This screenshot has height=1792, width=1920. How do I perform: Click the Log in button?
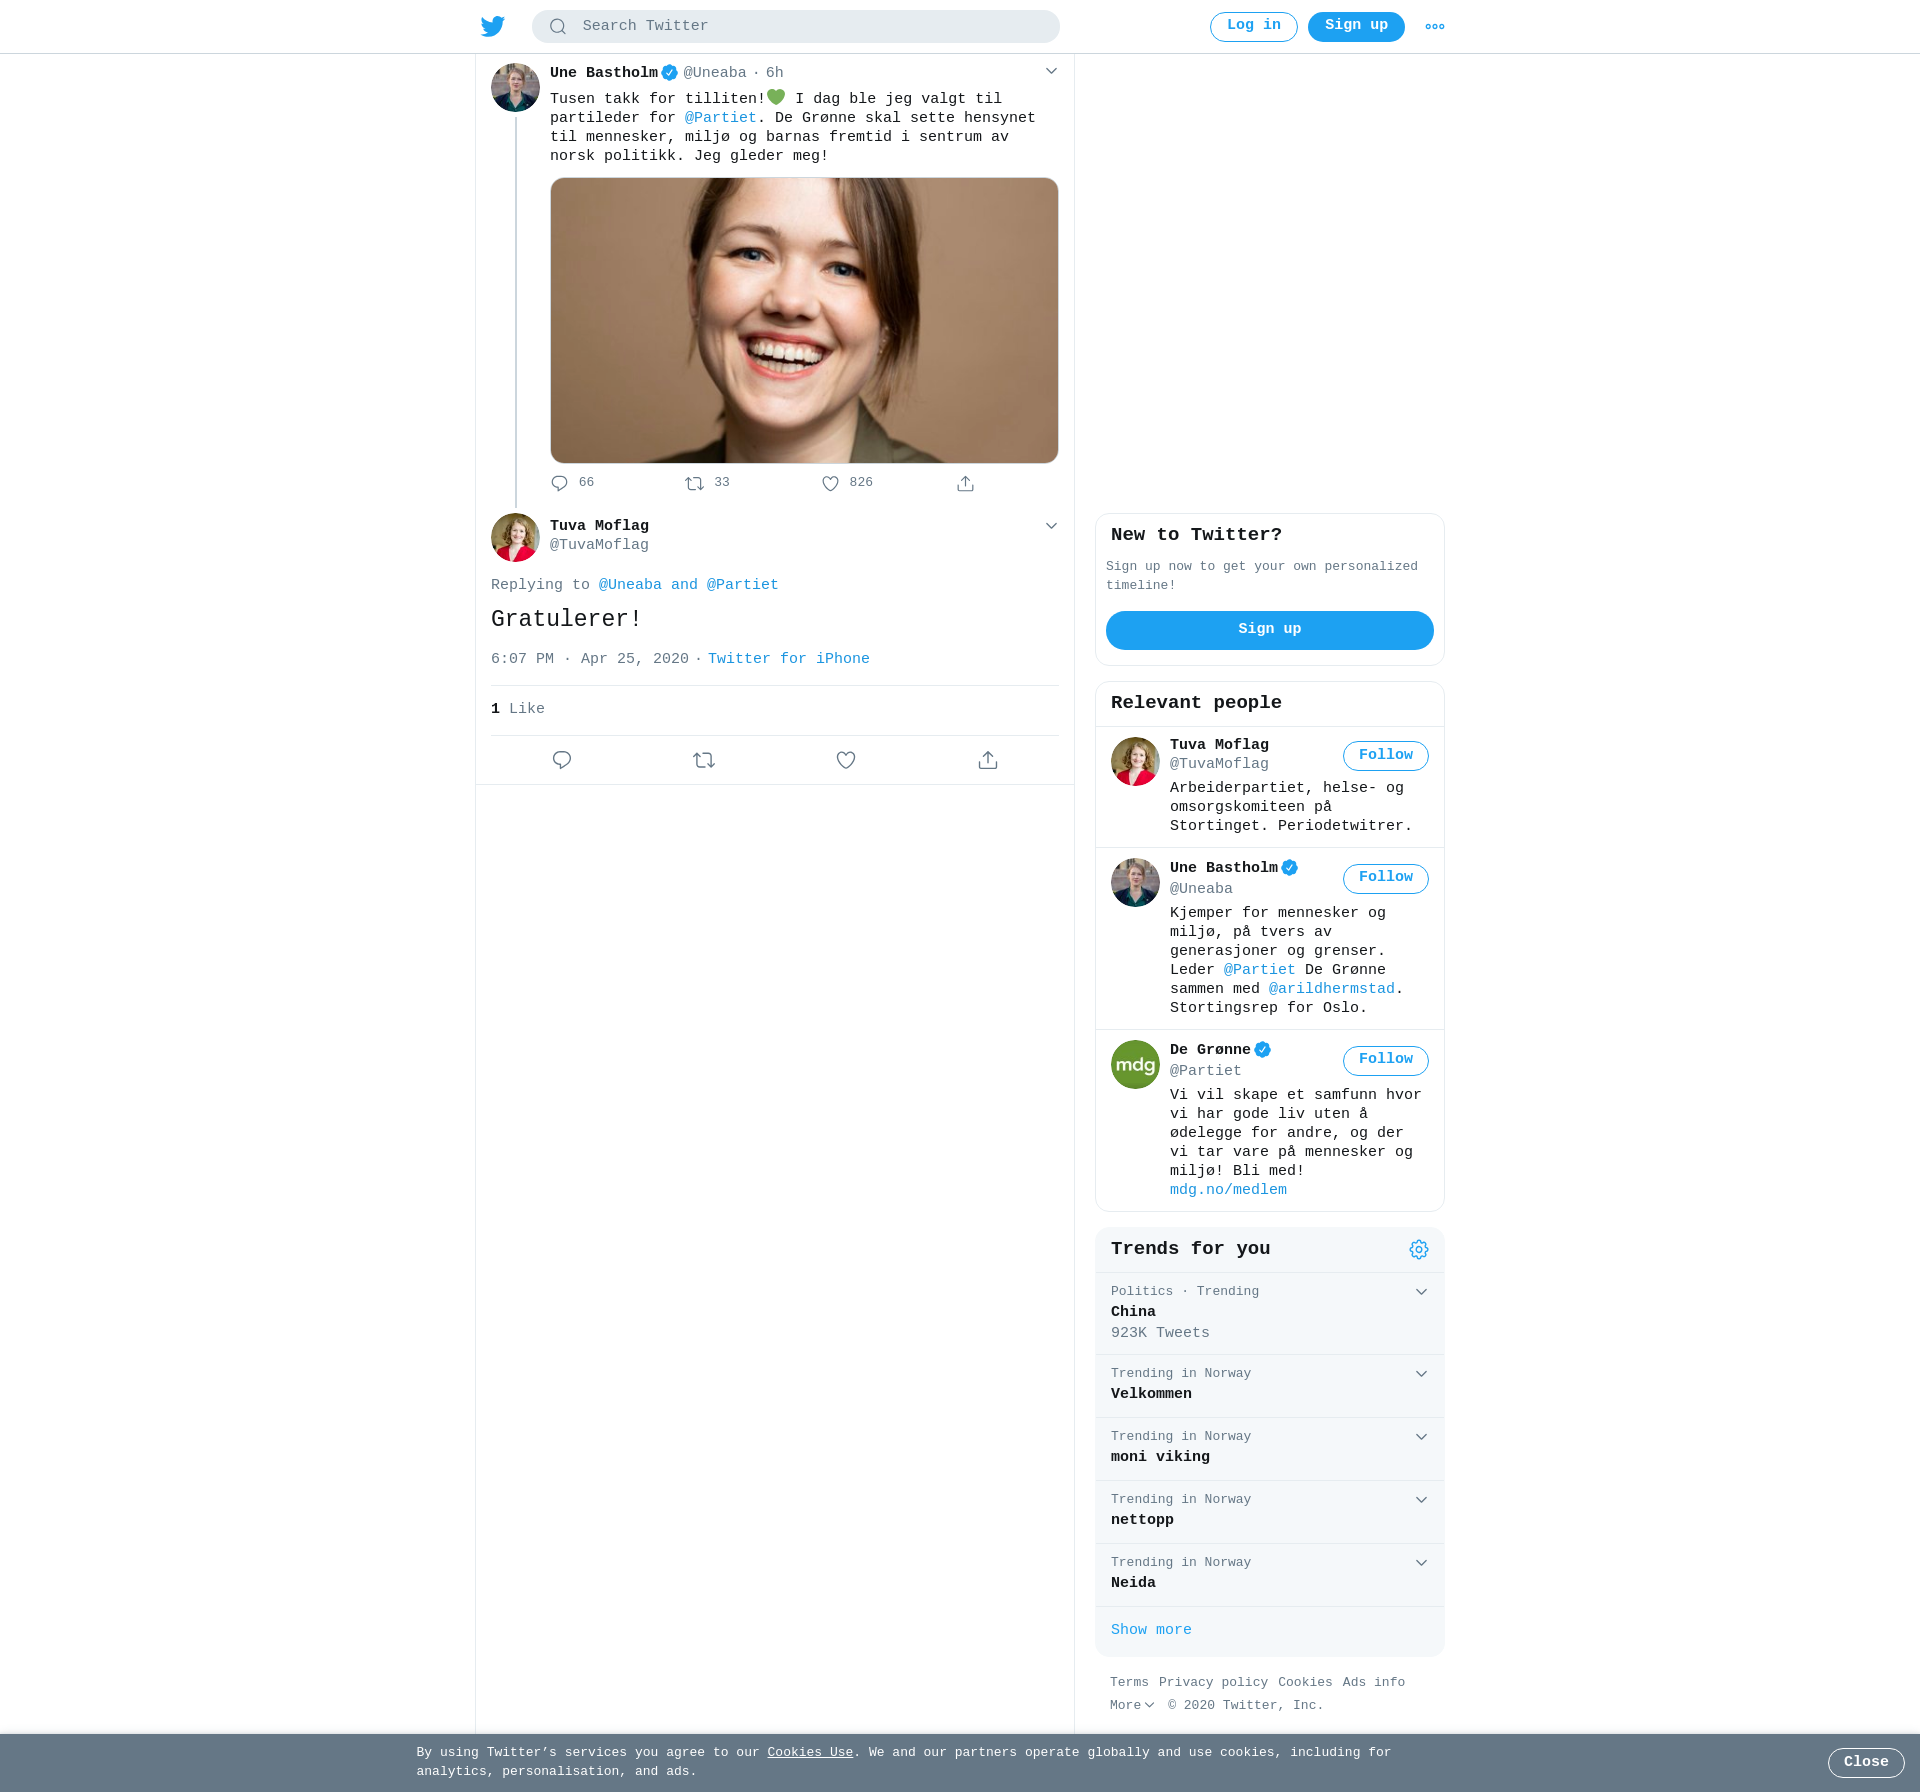point(1253,26)
